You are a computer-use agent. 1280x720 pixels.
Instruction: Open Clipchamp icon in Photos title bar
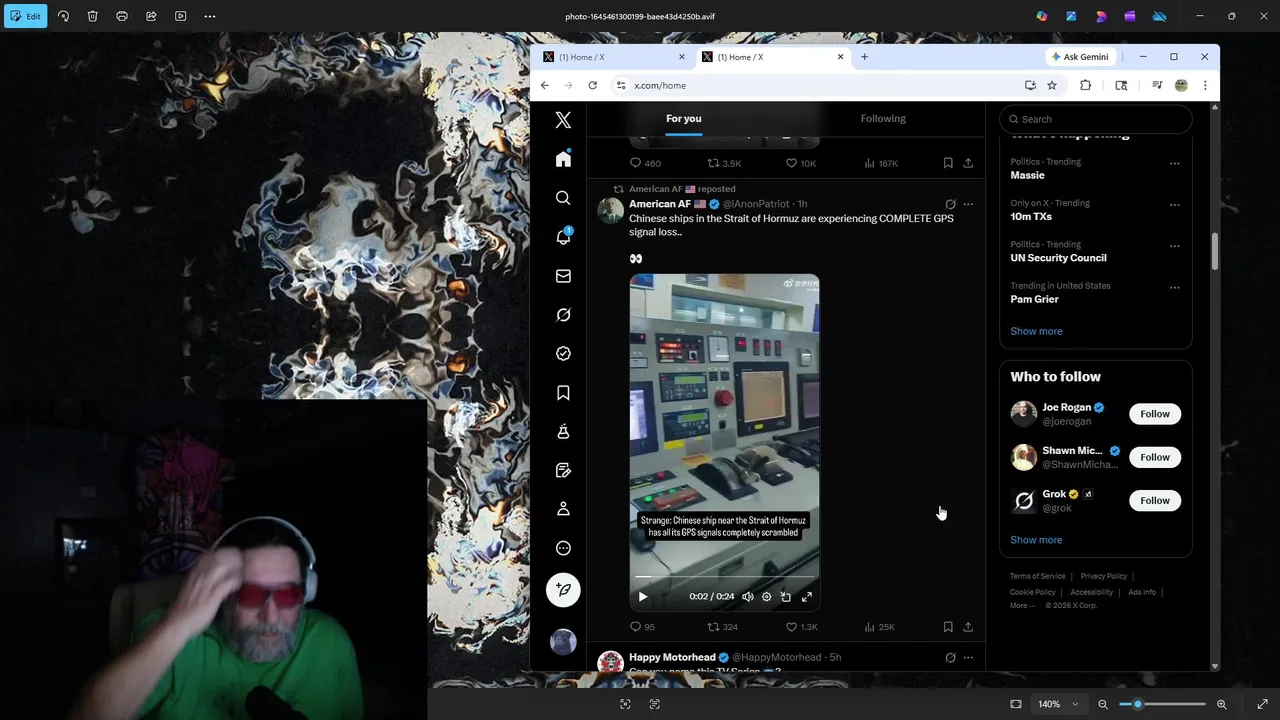[x=1130, y=16]
